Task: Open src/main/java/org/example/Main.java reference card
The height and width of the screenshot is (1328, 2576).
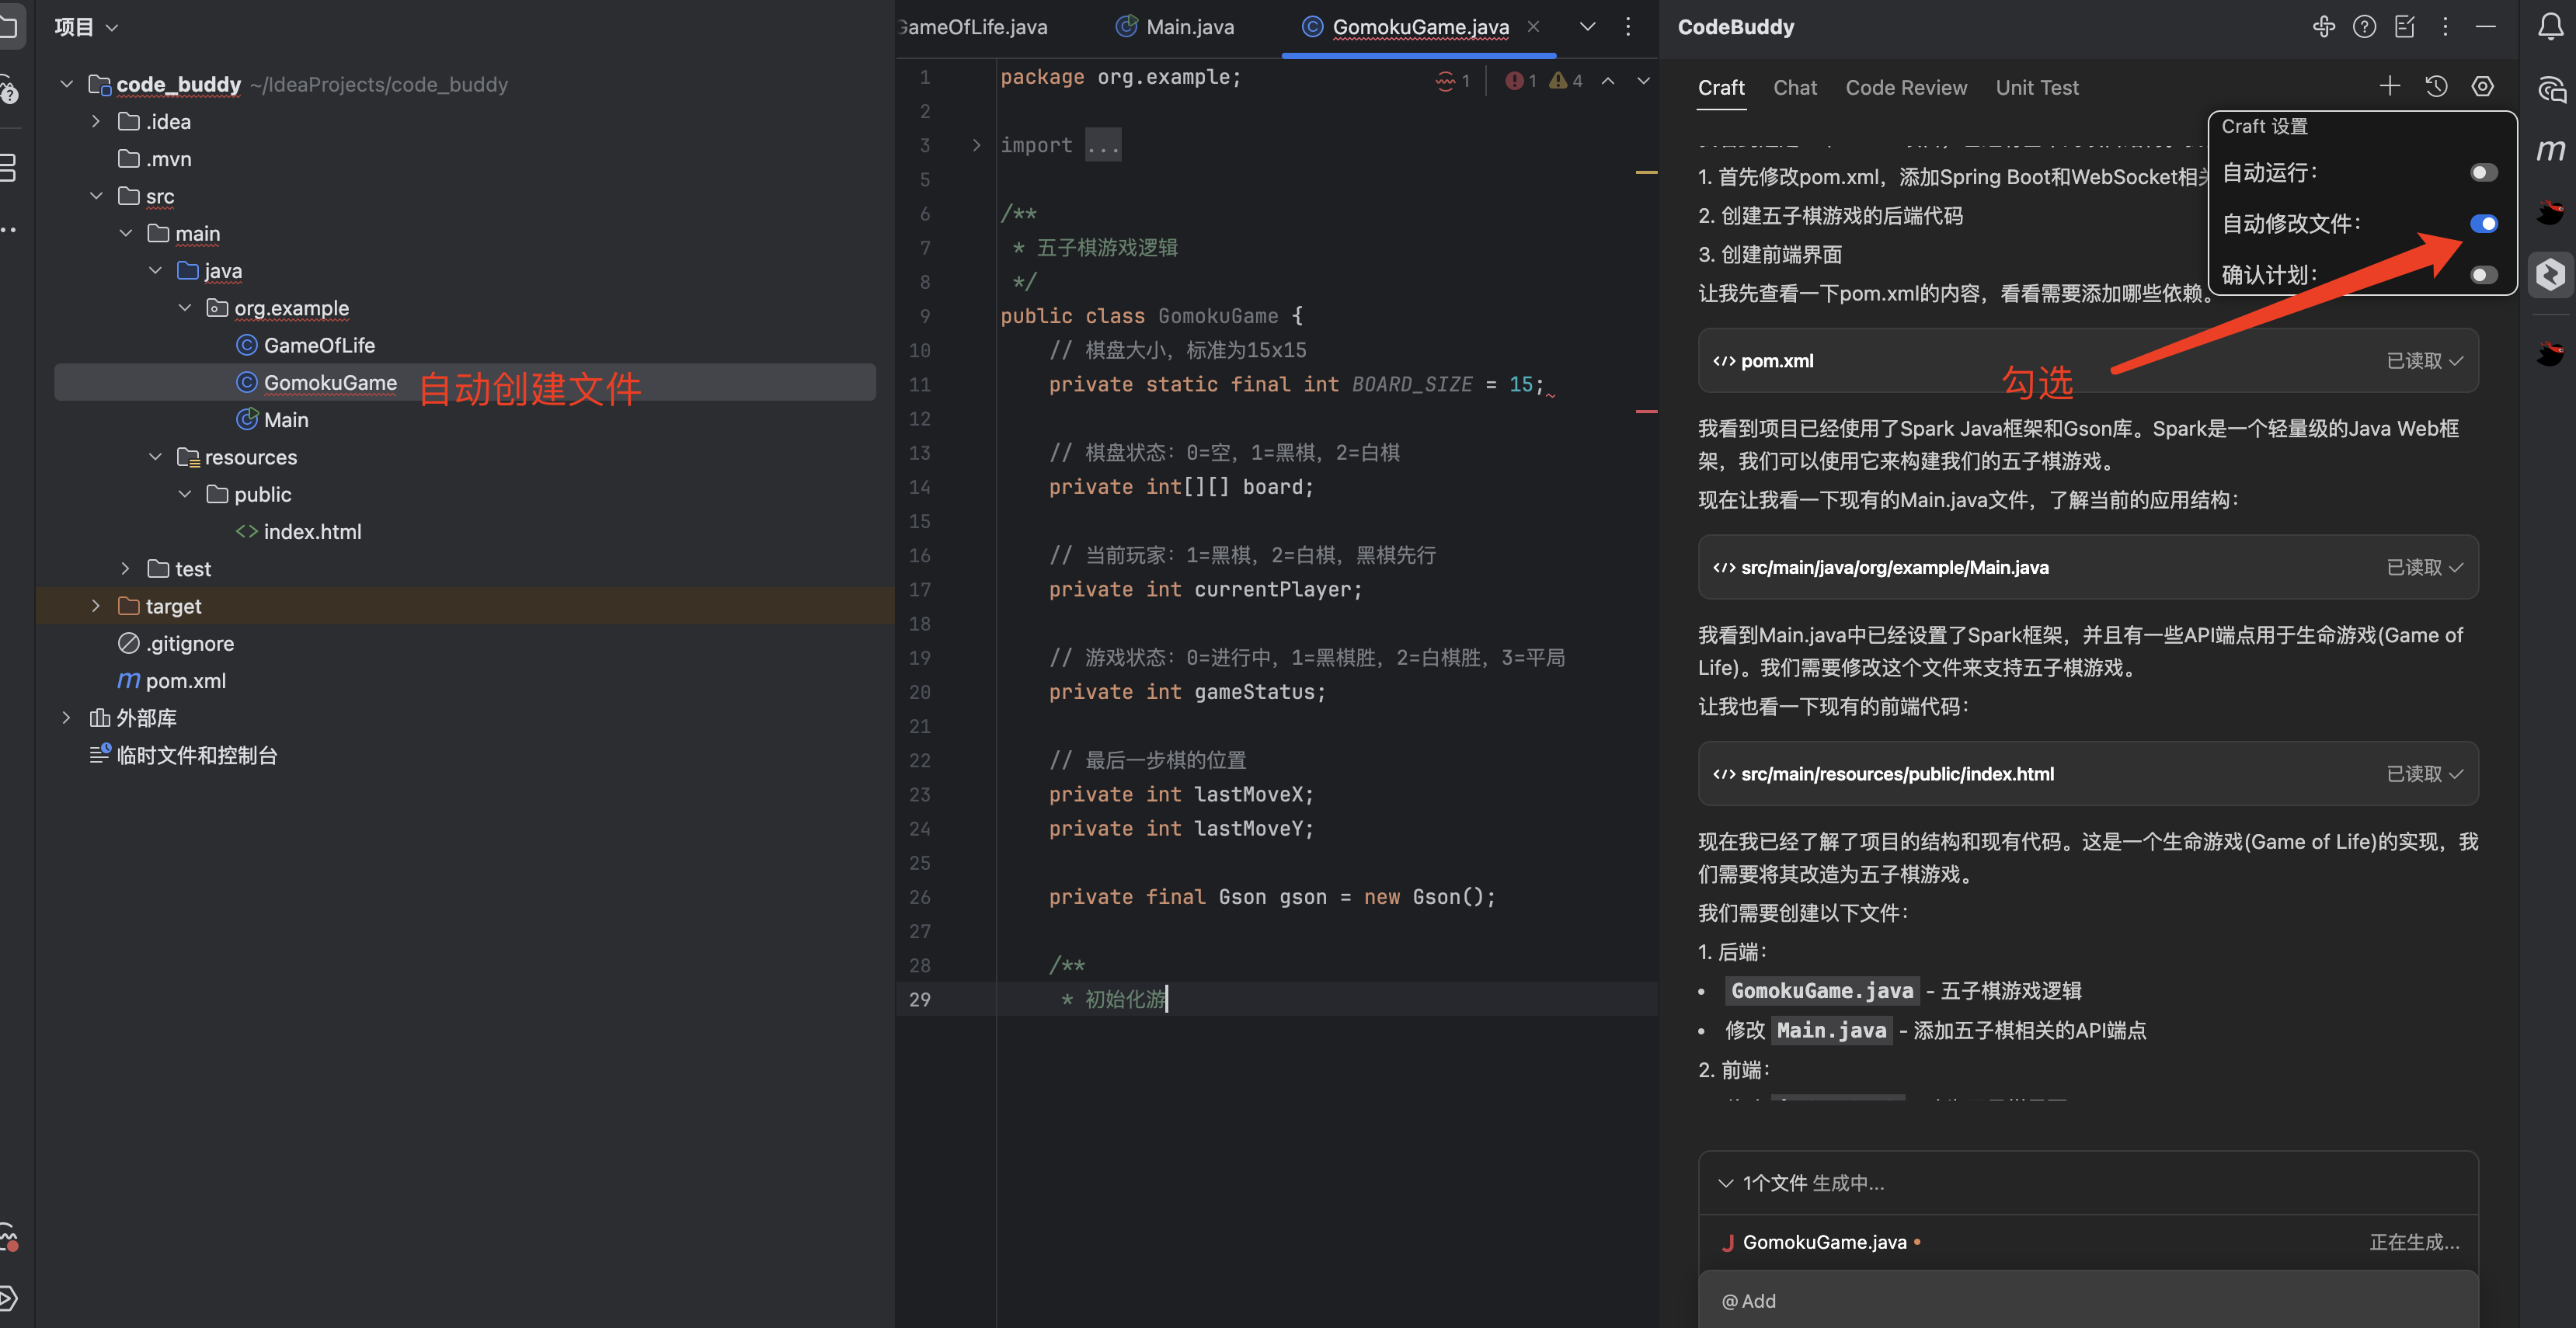Action: (x=2088, y=567)
